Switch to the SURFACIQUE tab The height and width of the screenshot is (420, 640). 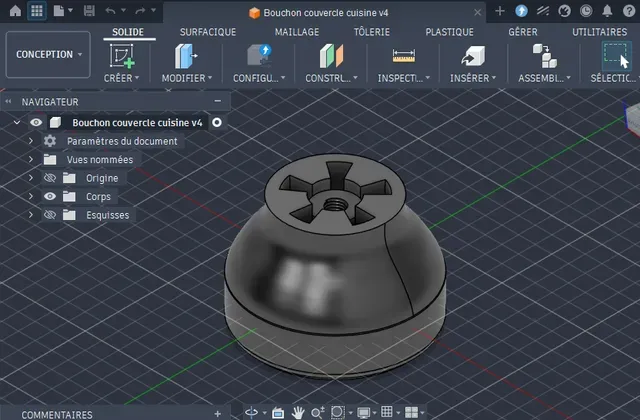tap(208, 32)
